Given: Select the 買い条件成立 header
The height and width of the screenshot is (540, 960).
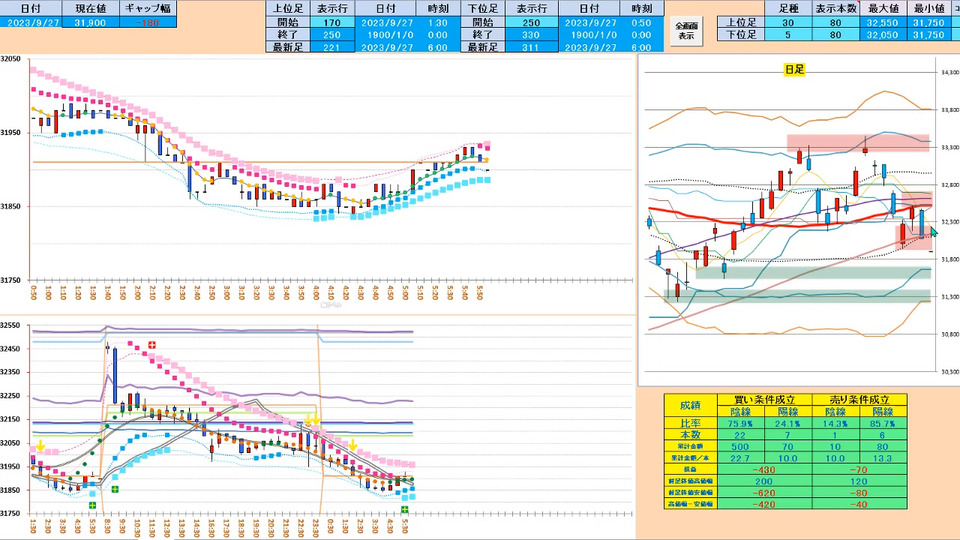Looking at the screenshot, I should tap(763, 400).
